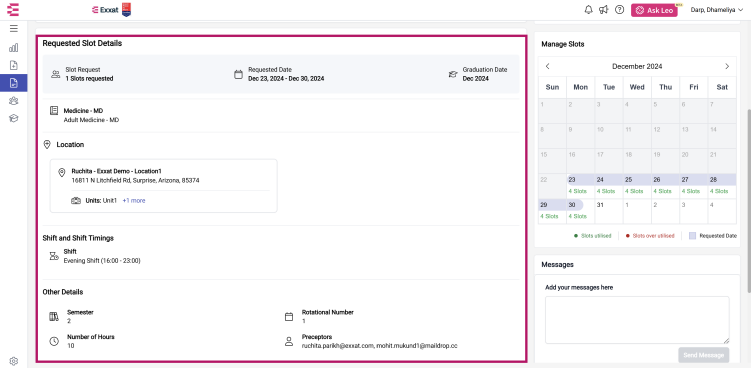The image size is (752, 368).
Task: Click the Exxat logo in header
Action: point(105,10)
